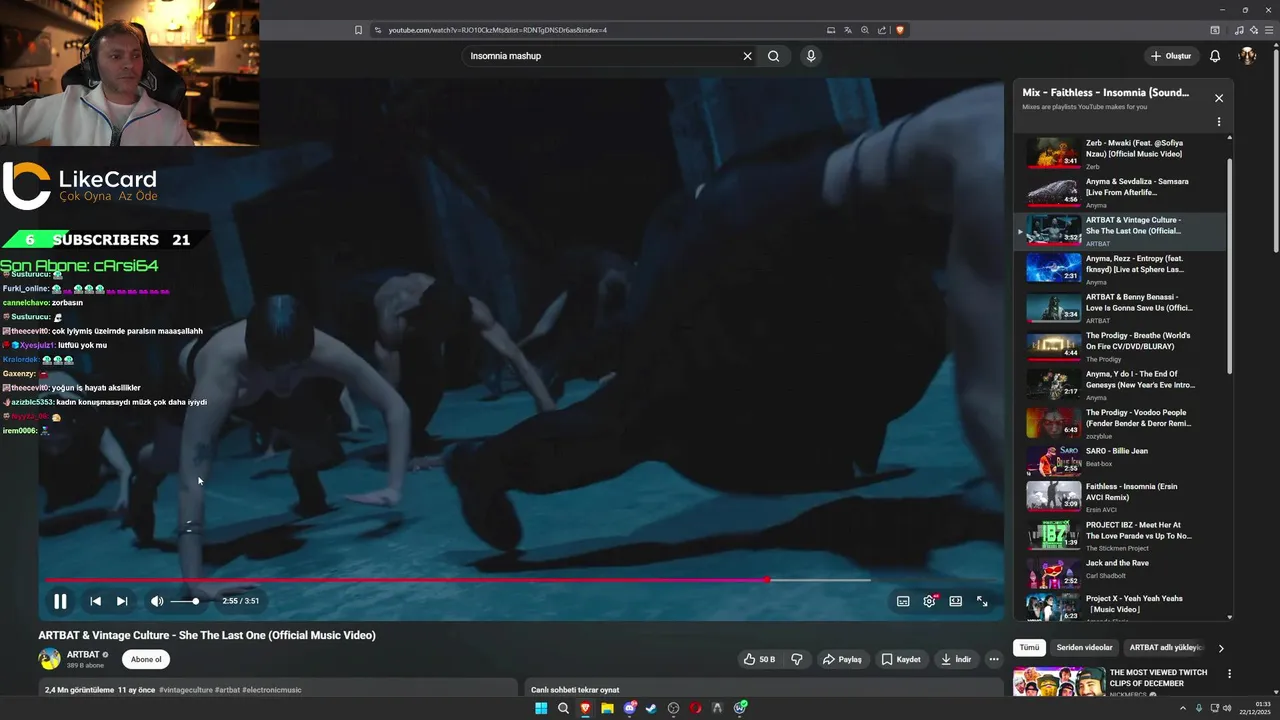Mute the video with the speaker icon
1280x720 pixels.
click(157, 601)
